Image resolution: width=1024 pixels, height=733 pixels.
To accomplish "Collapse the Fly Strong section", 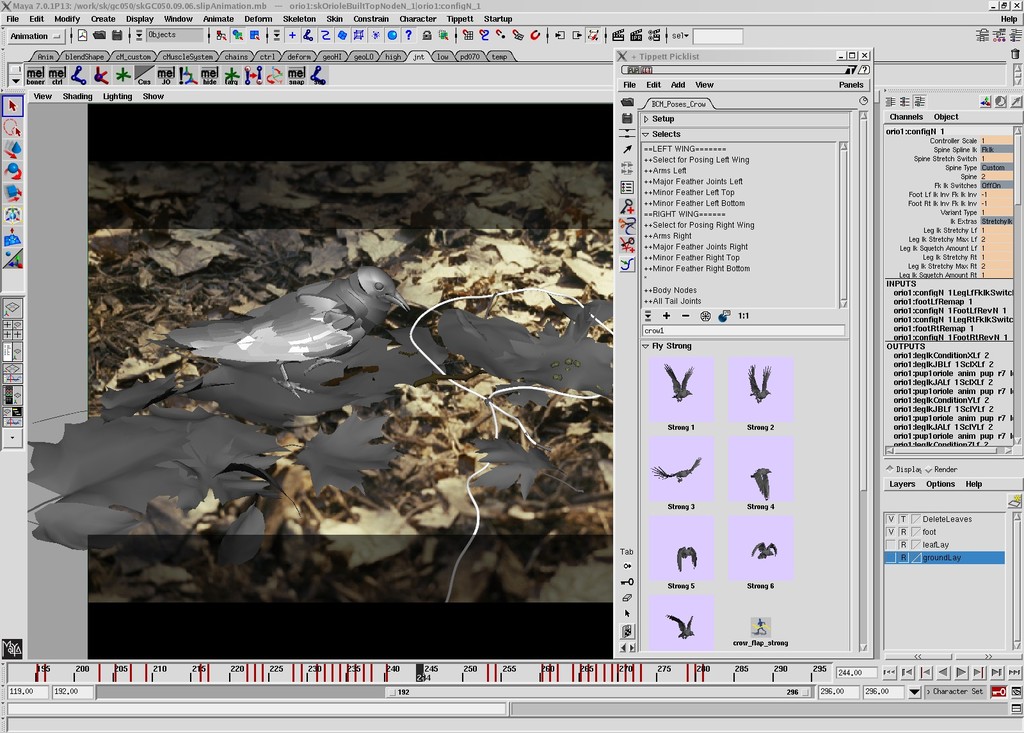I will click(646, 346).
